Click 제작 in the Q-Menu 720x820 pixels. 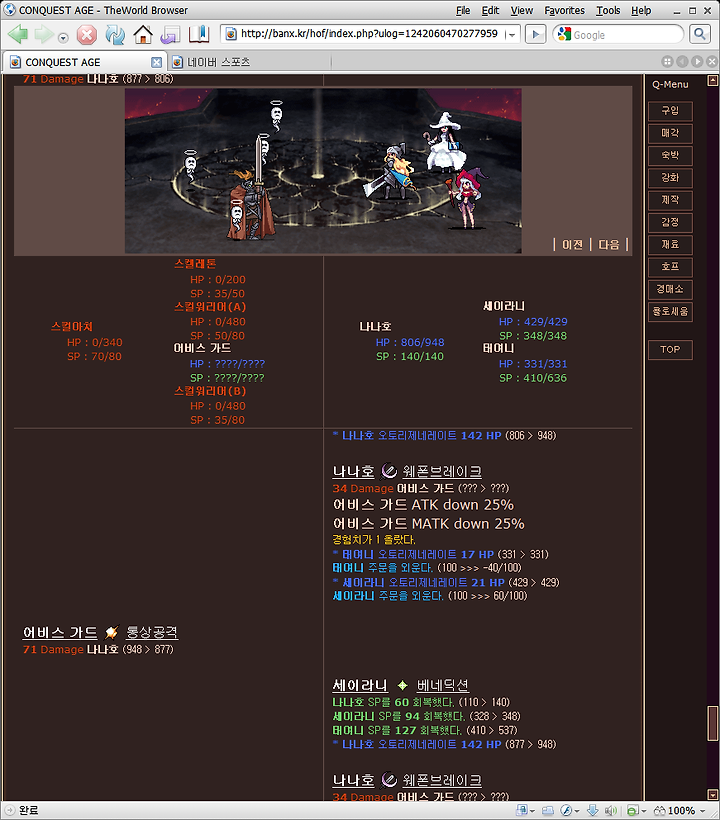tap(670, 200)
